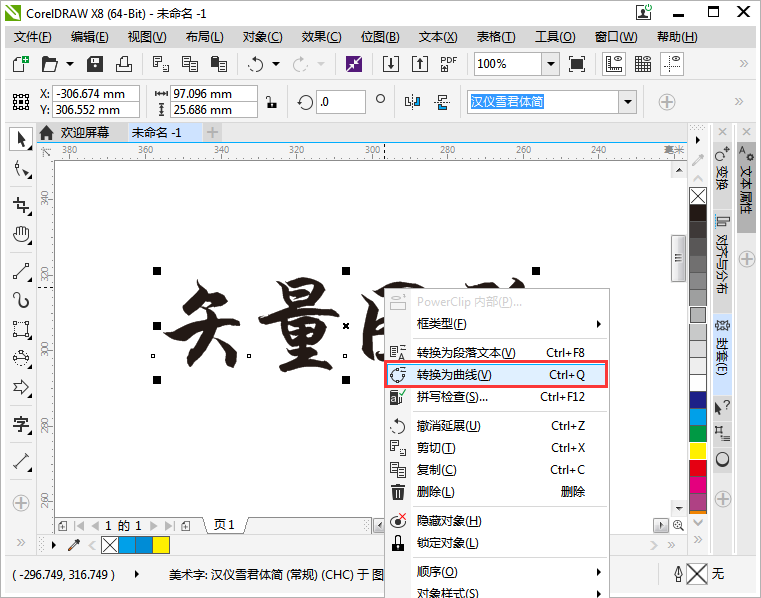The image size is (761, 598).
Task: Select the Pan hand tool
Action: point(20,236)
